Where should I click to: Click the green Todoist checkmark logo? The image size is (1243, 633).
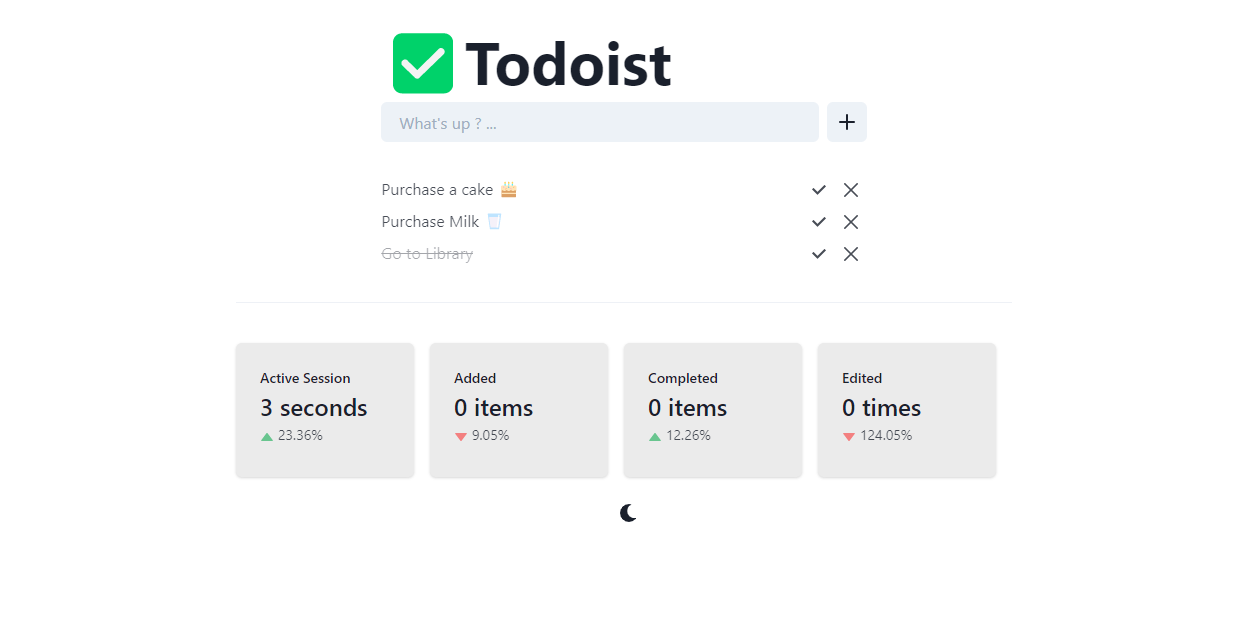423,63
